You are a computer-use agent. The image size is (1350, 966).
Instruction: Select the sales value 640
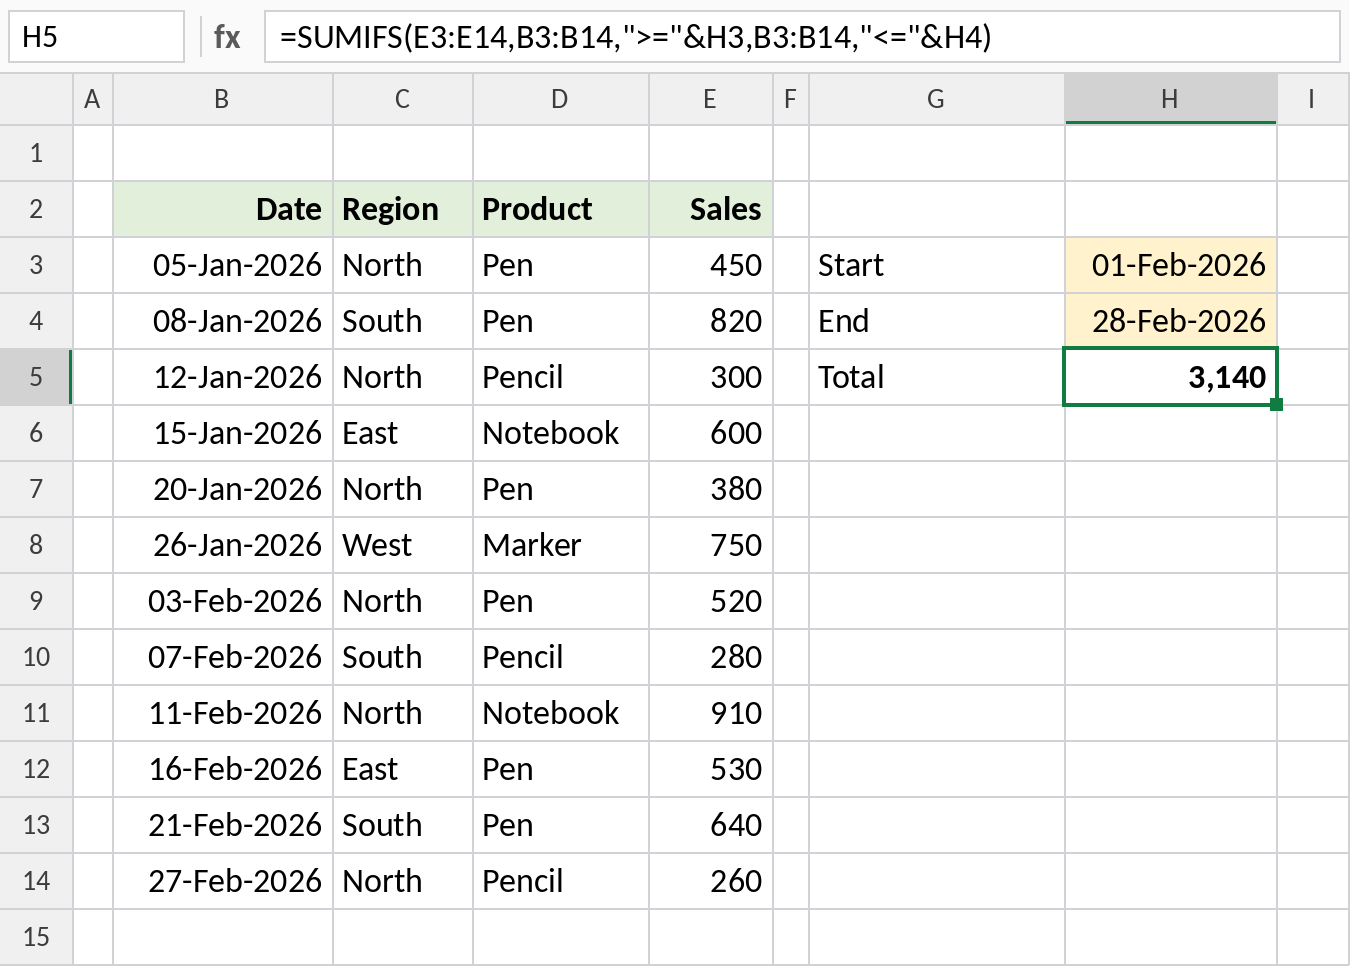[710, 825]
